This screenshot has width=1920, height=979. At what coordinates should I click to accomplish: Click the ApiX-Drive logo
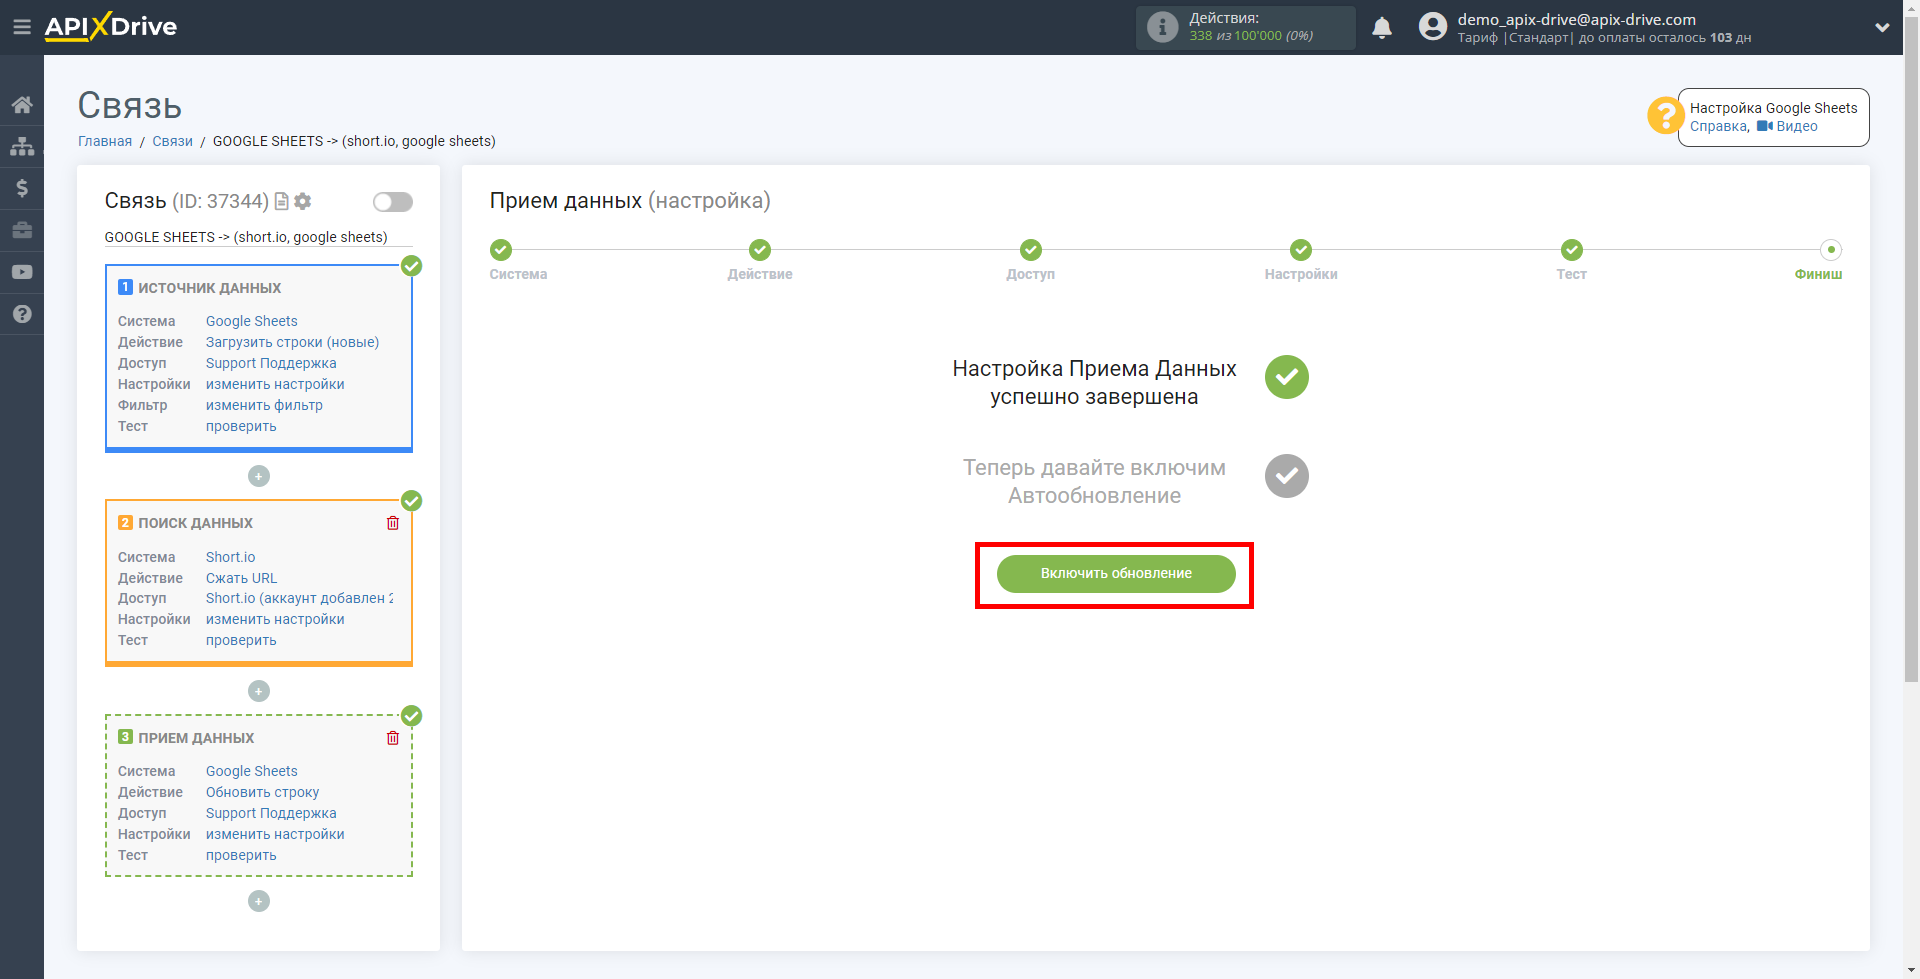click(111, 27)
